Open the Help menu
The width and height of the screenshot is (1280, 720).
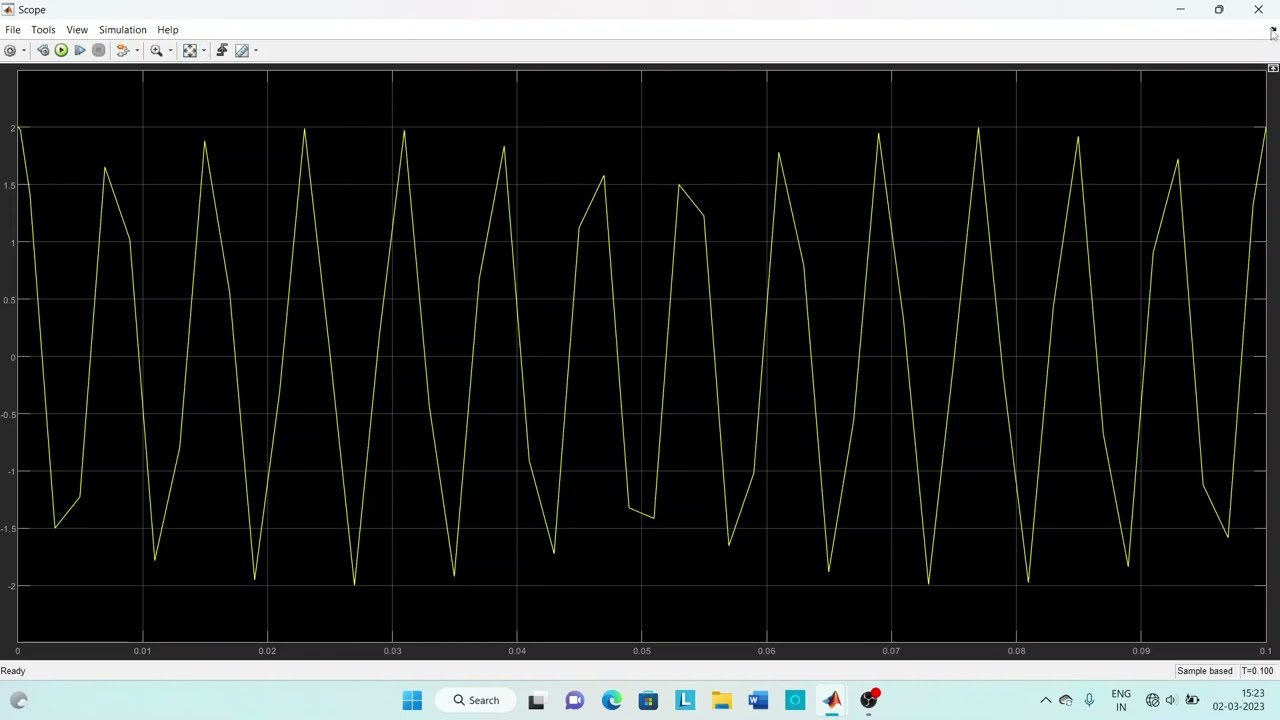pyautogui.click(x=168, y=30)
